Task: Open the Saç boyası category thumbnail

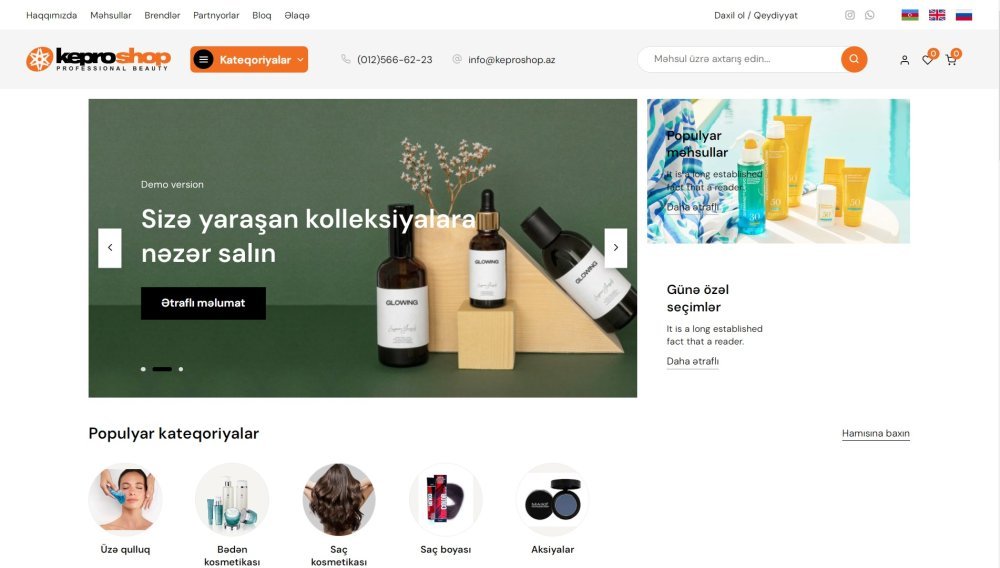Action: [446, 500]
